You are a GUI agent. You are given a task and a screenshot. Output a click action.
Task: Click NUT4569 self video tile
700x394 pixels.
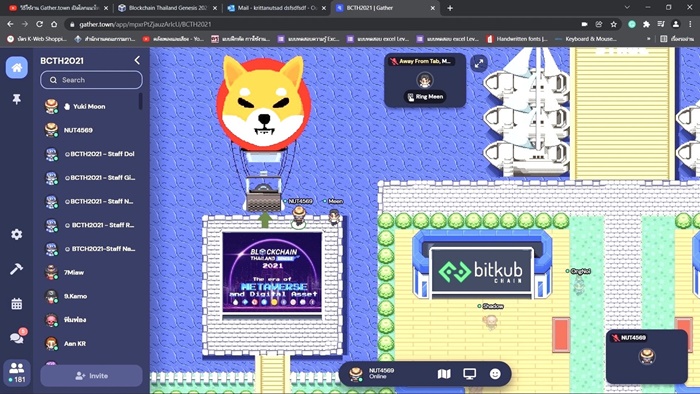click(646, 357)
